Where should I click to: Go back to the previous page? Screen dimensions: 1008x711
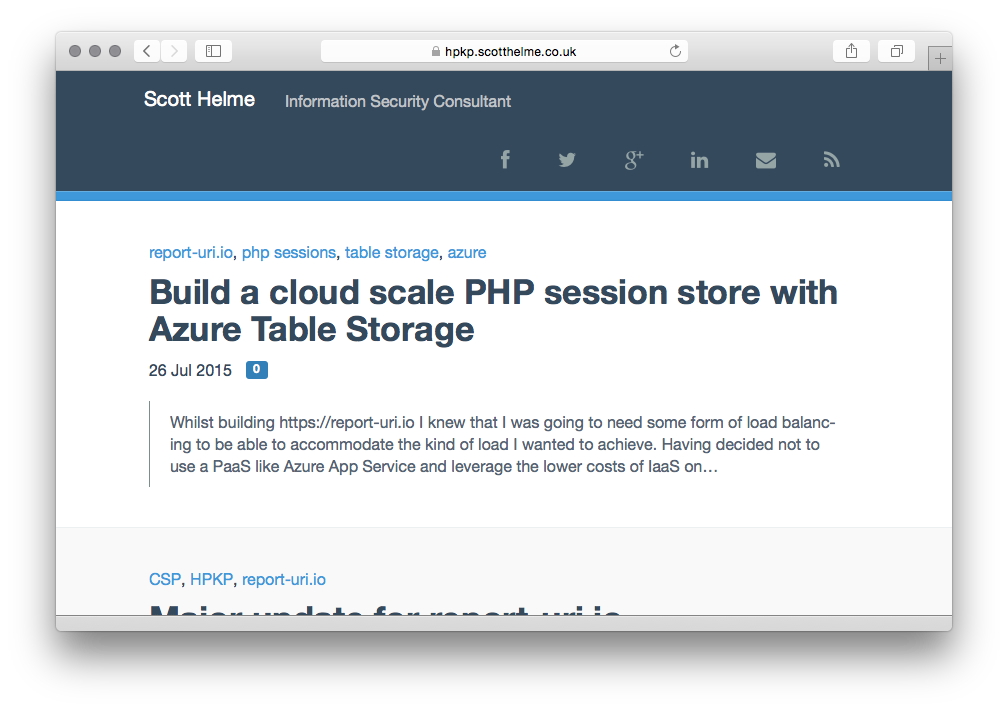click(x=147, y=51)
